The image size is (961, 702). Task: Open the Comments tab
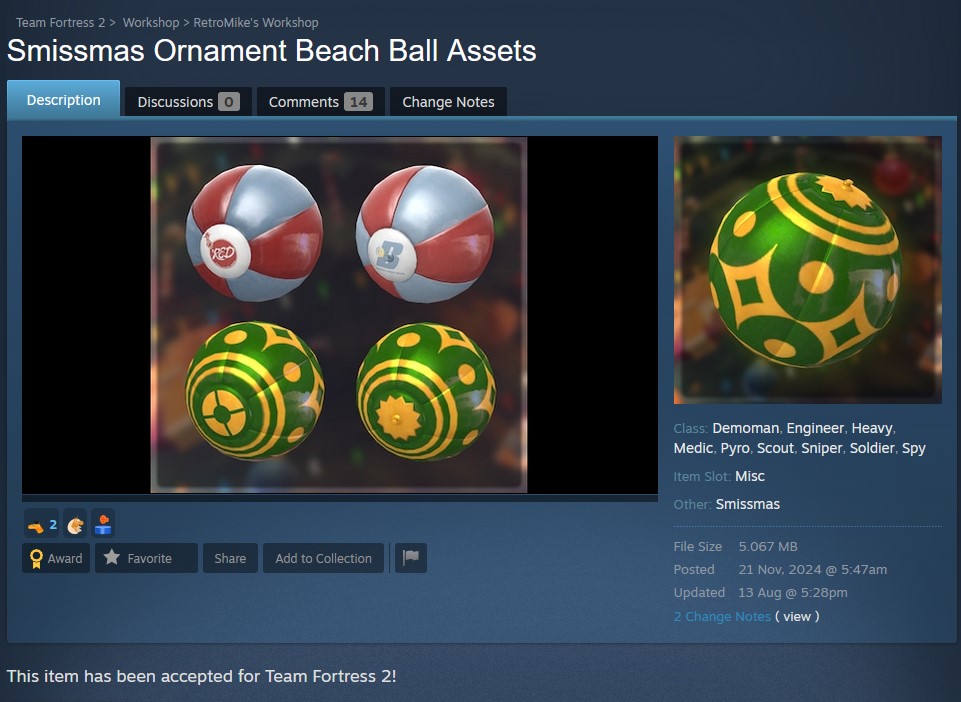[x=321, y=102]
